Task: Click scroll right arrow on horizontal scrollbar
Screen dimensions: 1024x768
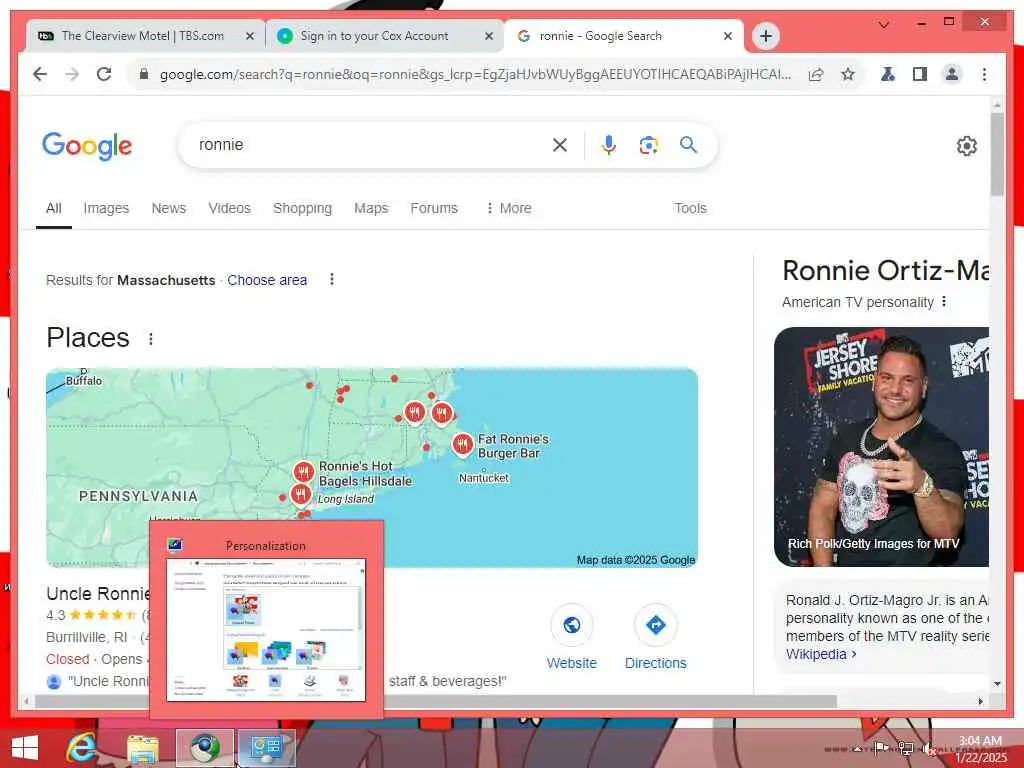Action: click(x=980, y=701)
